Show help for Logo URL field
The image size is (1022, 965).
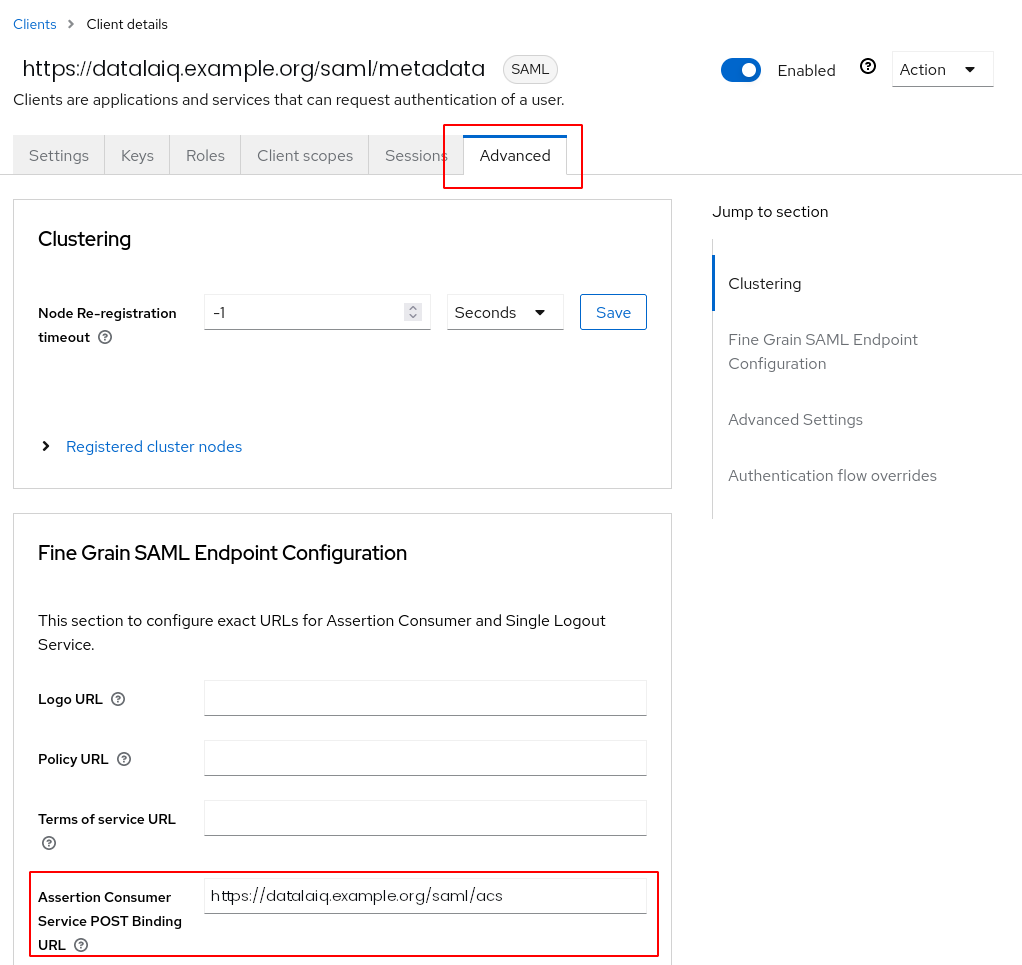point(118,699)
